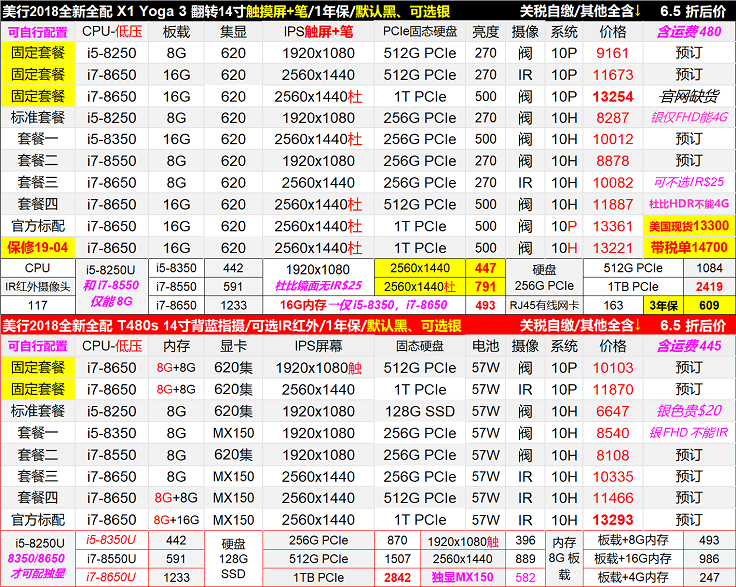The width and height of the screenshot is (736, 587).
Task: Select the 986 memory upgrade price
Action: click(709, 559)
